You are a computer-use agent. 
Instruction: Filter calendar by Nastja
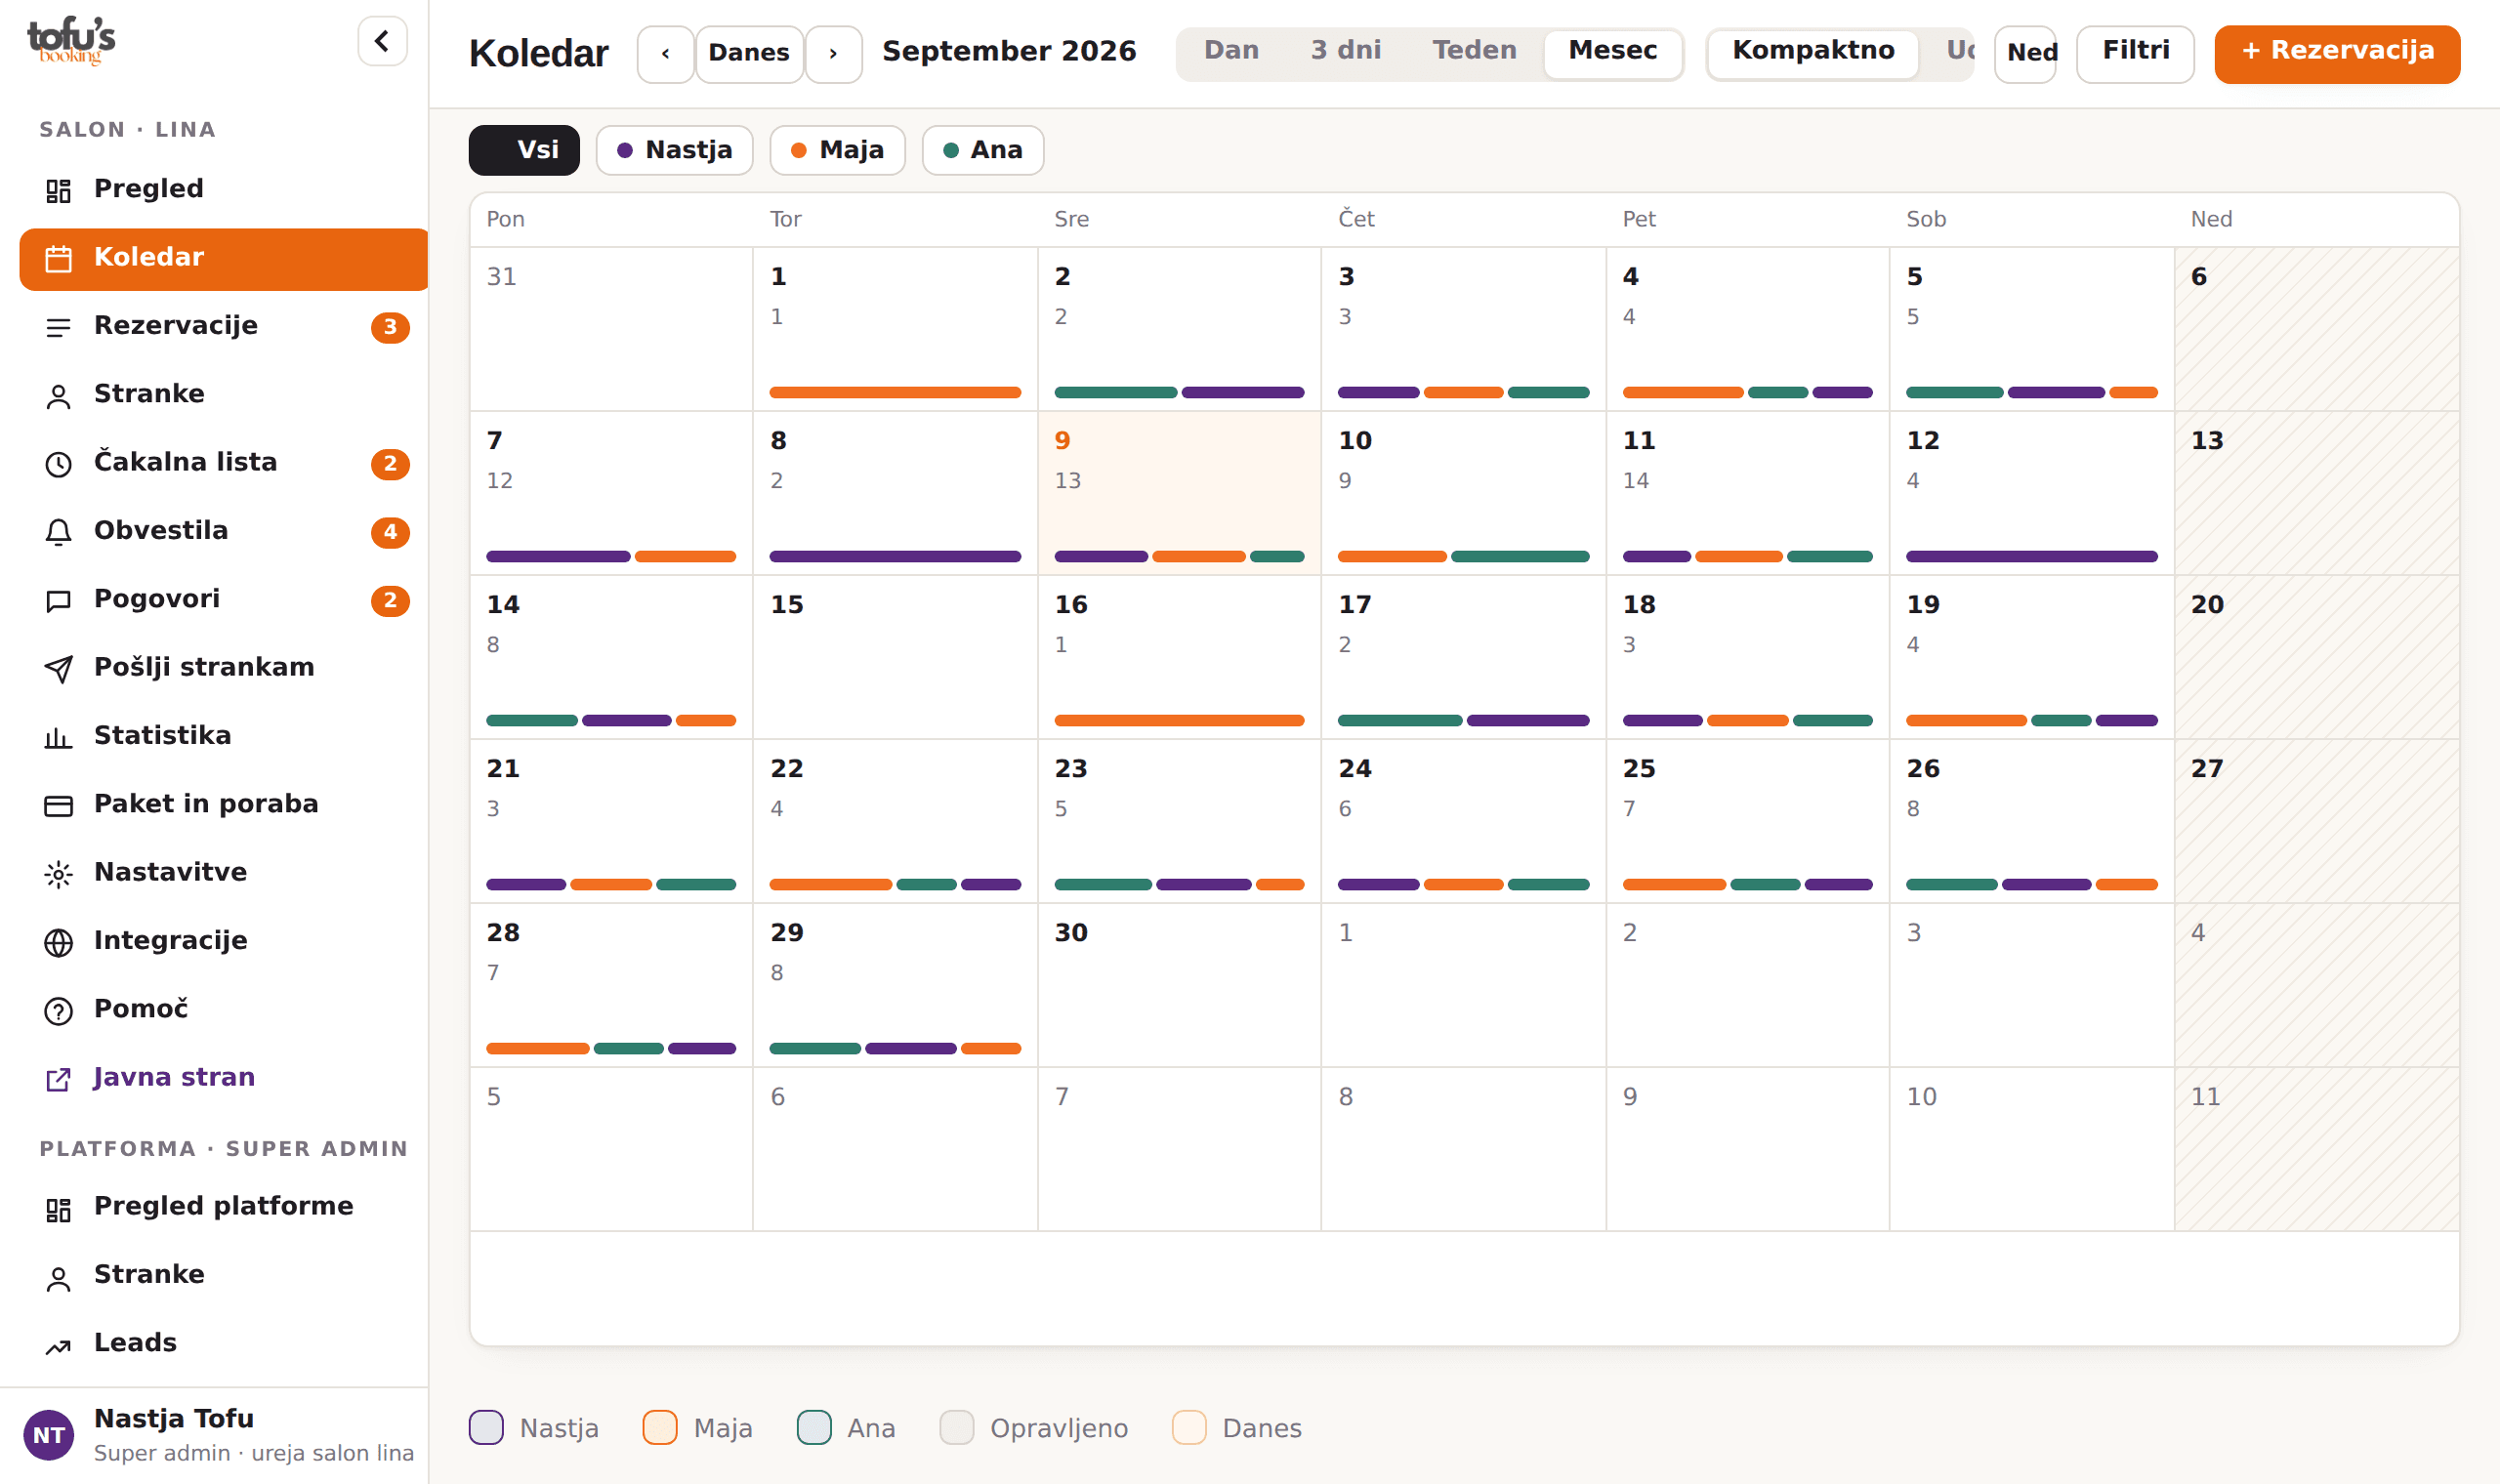coord(674,150)
